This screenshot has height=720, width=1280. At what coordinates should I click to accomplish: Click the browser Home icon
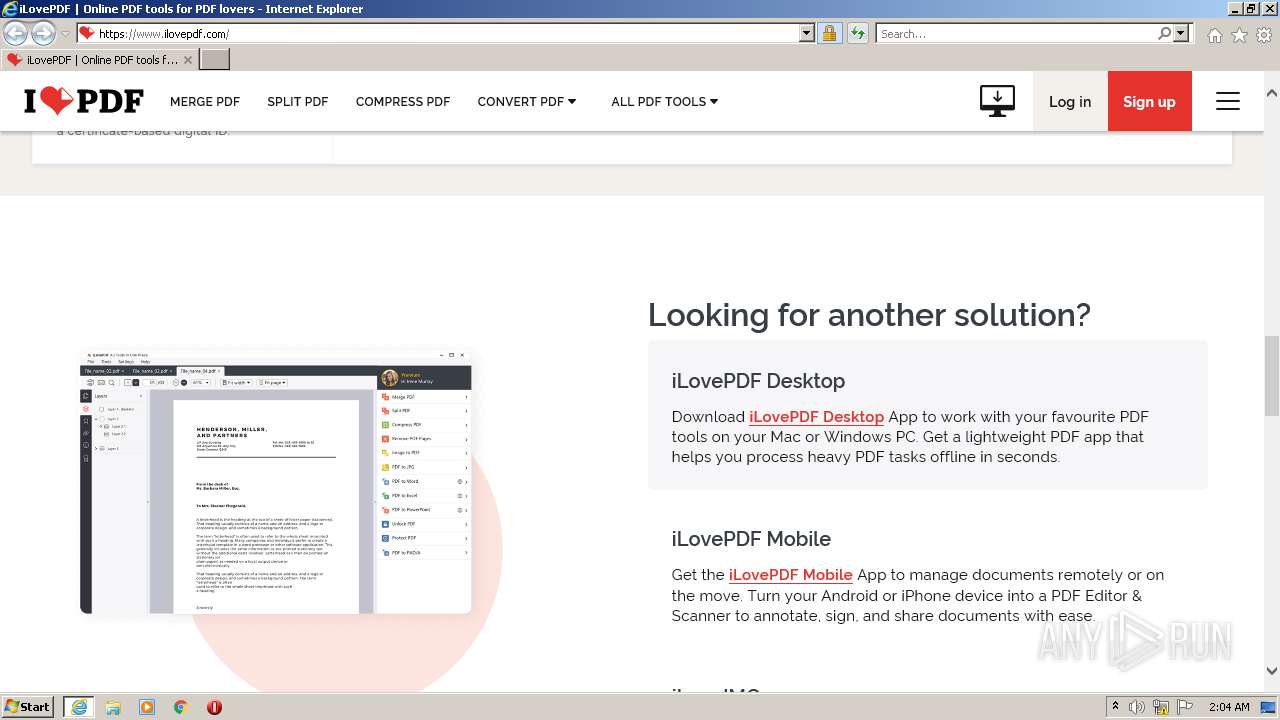pyautogui.click(x=1214, y=35)
